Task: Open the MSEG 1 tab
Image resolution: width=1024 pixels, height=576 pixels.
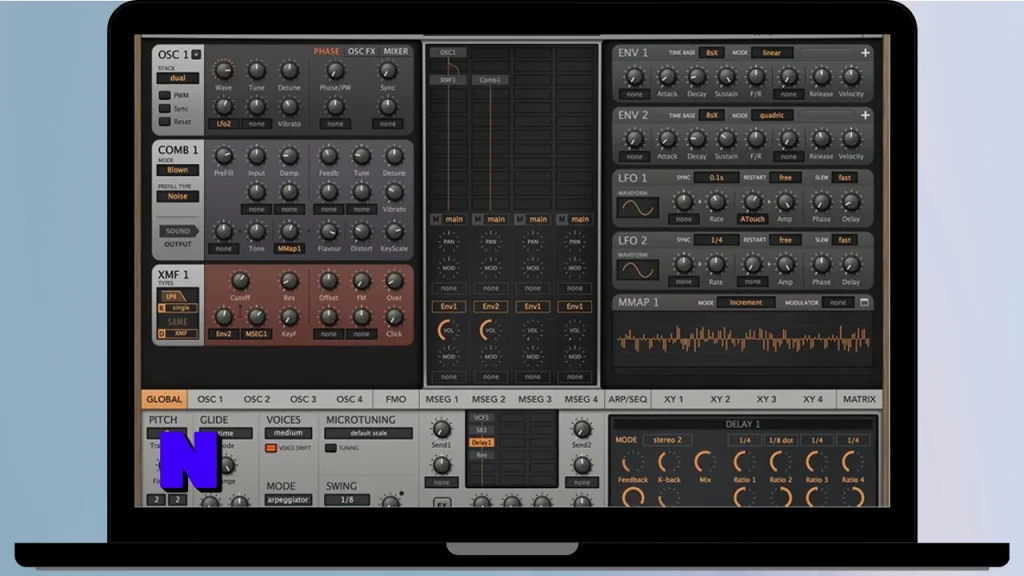Action: click(442, 399)
